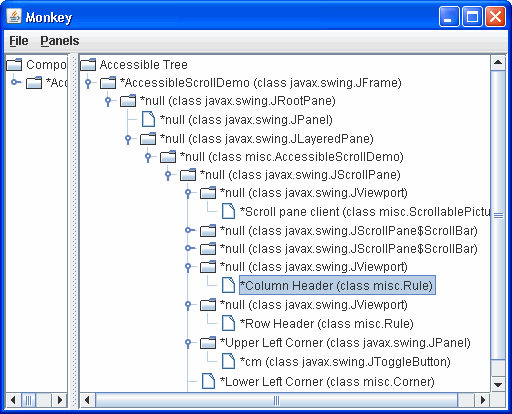Screen dimensions: 512x414
Task: Click the vertical scrollbar thumb
Action: [x=498, y=215]
